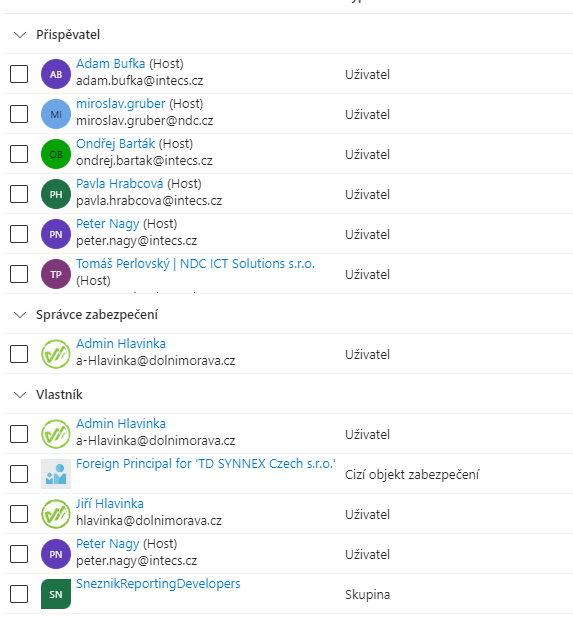The image size is (573, 641).
Task: Click Jiří Hlavinka's logo avatar
Action: point(56,514)
